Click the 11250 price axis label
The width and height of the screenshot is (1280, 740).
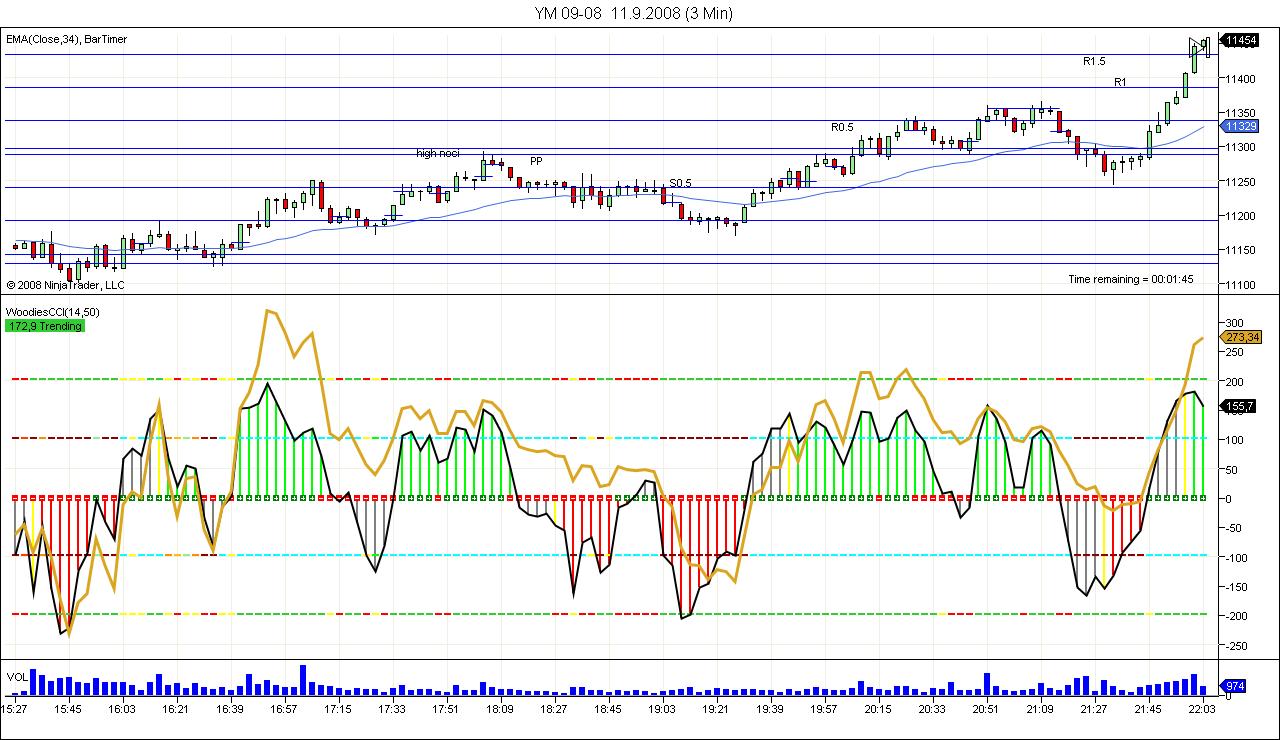click(1239, 182)
